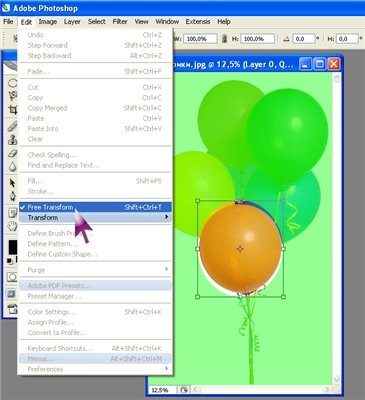The height and width of the screenshot is (400, 365).
Task: Toggle Quick Mask mode icon
Action: [12, 277]
